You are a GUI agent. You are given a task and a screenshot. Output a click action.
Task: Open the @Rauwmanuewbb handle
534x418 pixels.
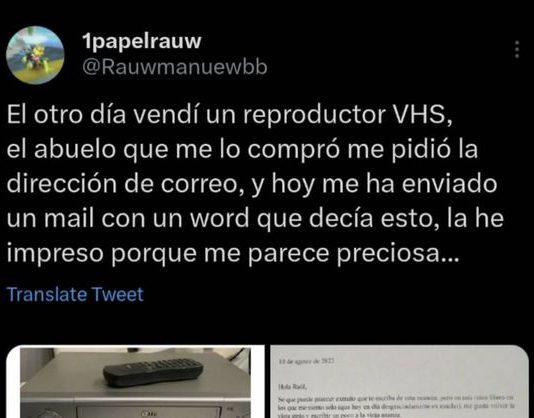tap(175, 67)
